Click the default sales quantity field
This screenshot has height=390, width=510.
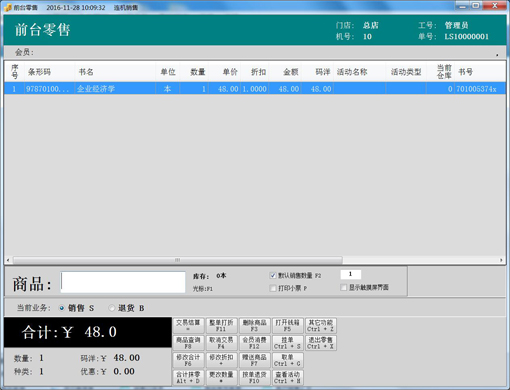coord(350,274)
